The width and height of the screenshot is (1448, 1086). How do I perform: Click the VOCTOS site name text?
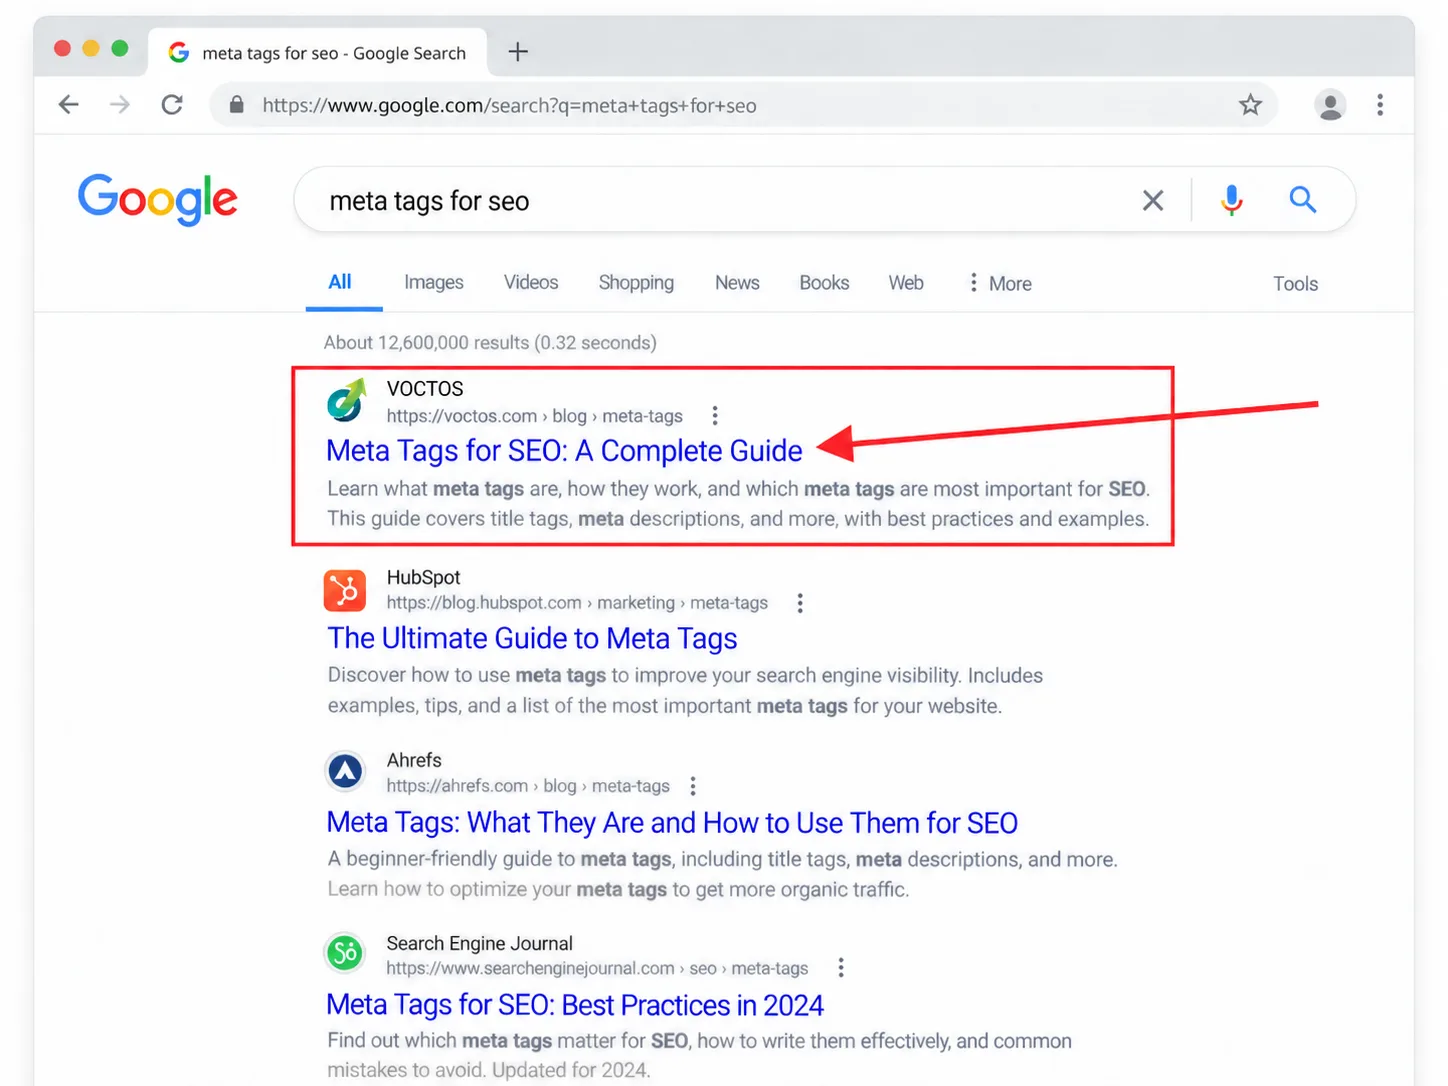425,389
